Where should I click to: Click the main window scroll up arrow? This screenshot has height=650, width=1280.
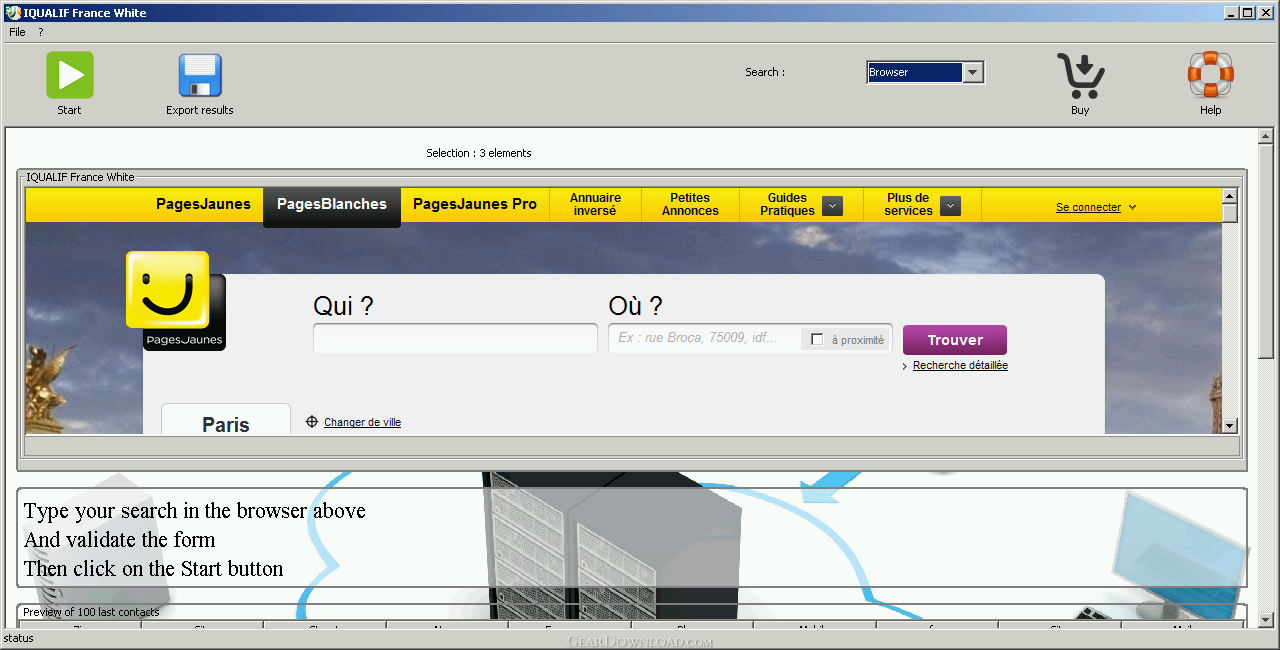click(x=1266, y=136)
